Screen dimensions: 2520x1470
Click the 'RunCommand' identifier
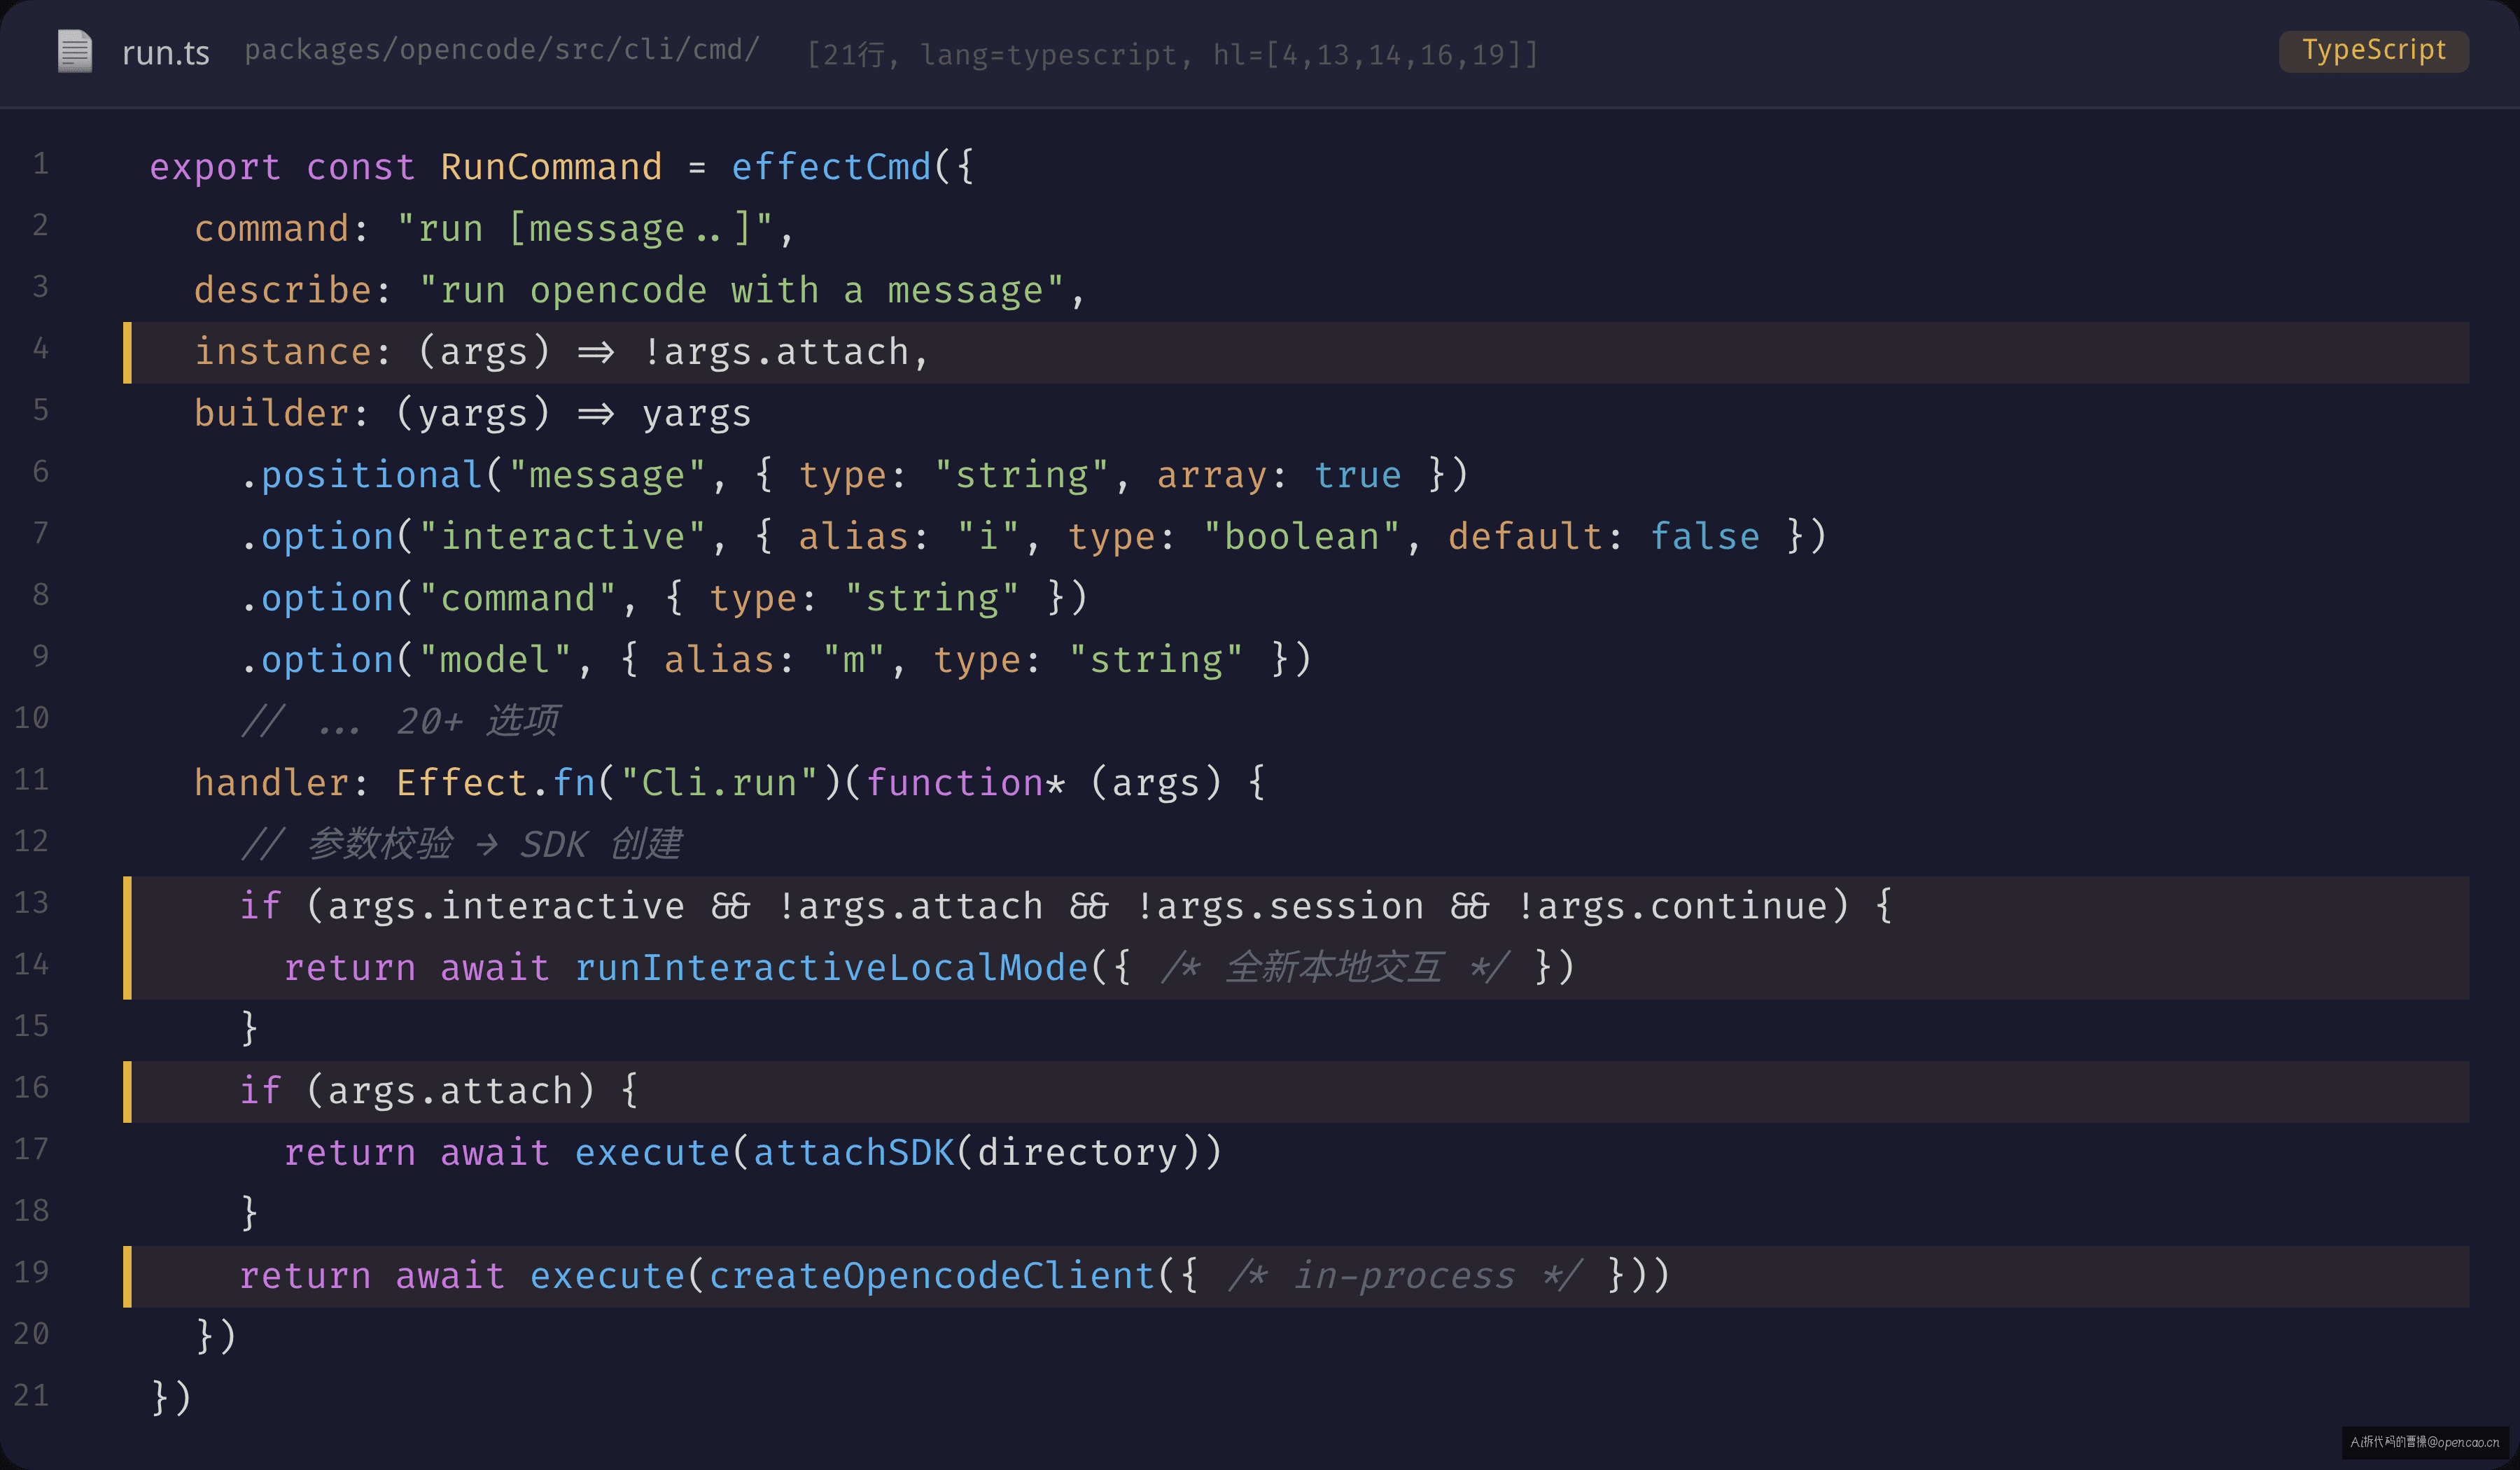pyautogui.click(x=551, y=167)
